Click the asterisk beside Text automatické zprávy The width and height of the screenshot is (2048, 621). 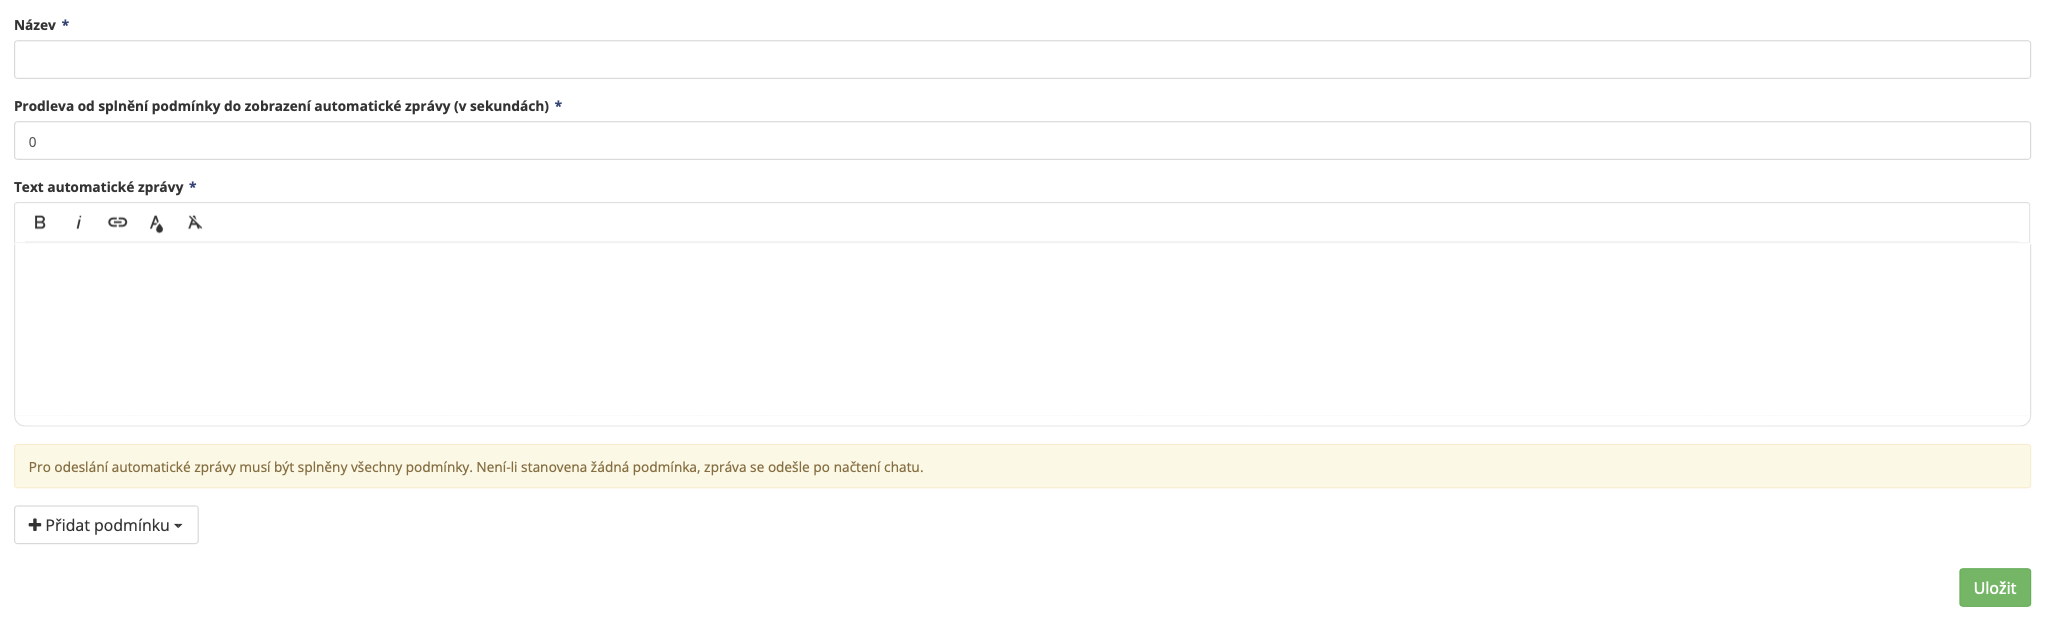192,186
